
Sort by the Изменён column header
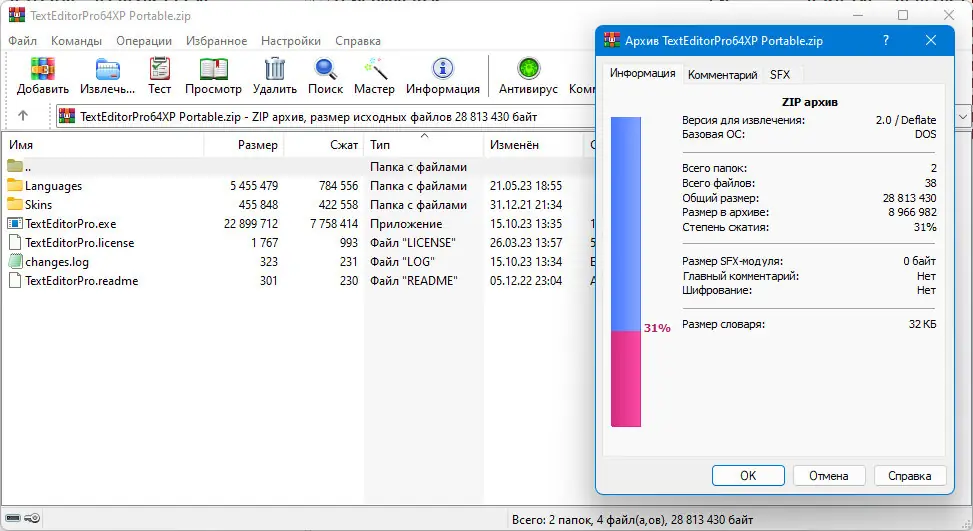534,145
